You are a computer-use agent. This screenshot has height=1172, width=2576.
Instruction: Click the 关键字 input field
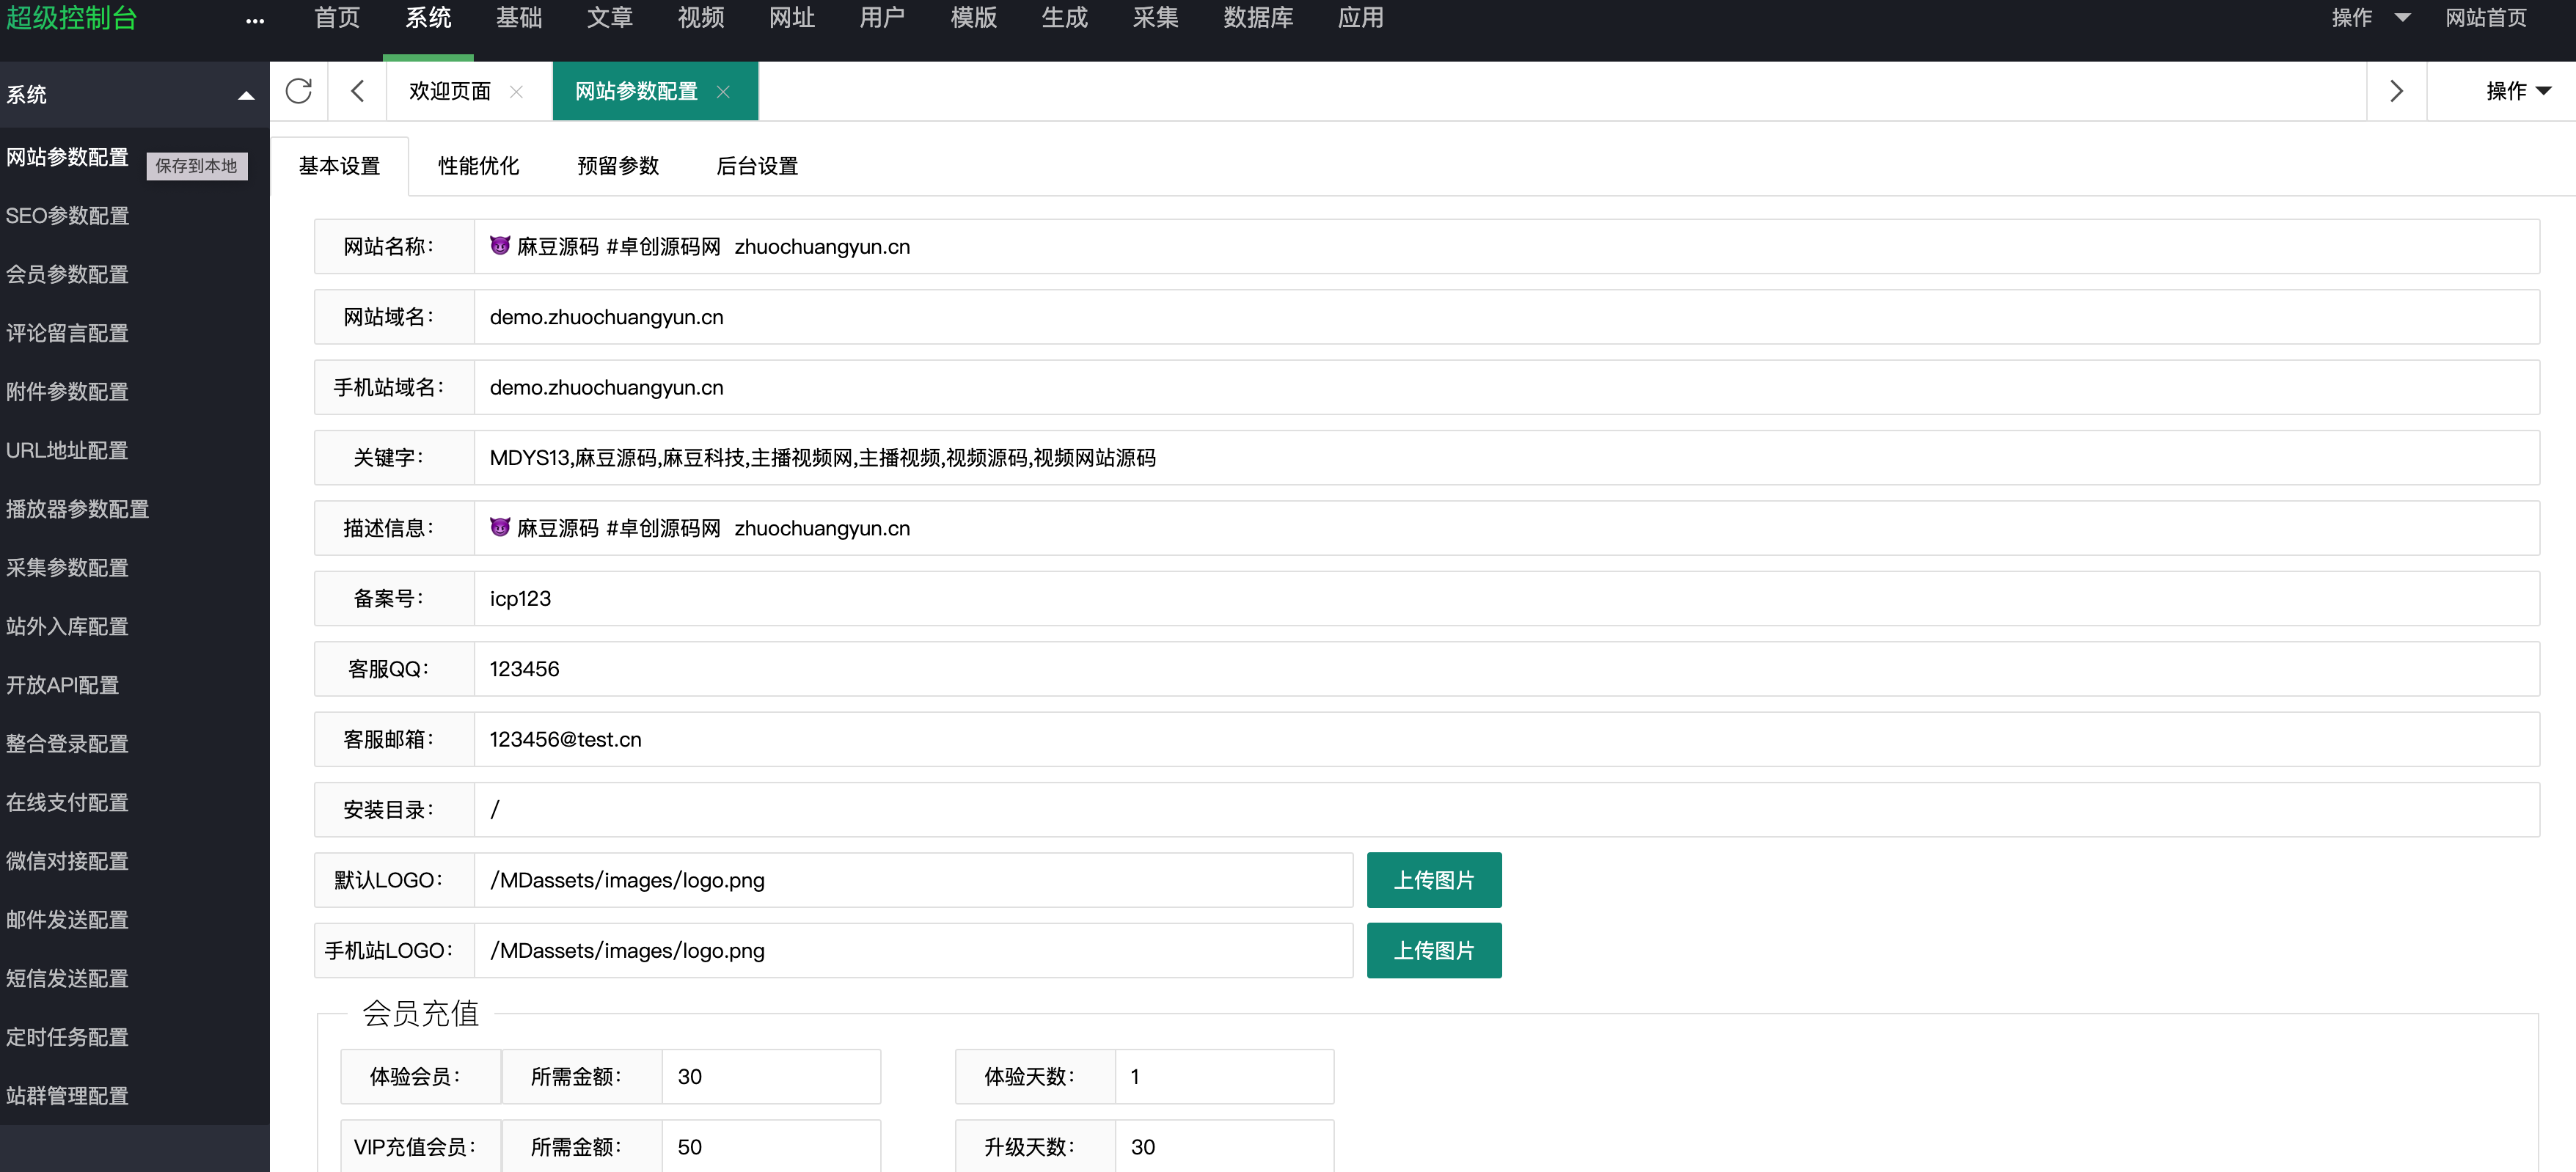click(x=1507, y=458)
